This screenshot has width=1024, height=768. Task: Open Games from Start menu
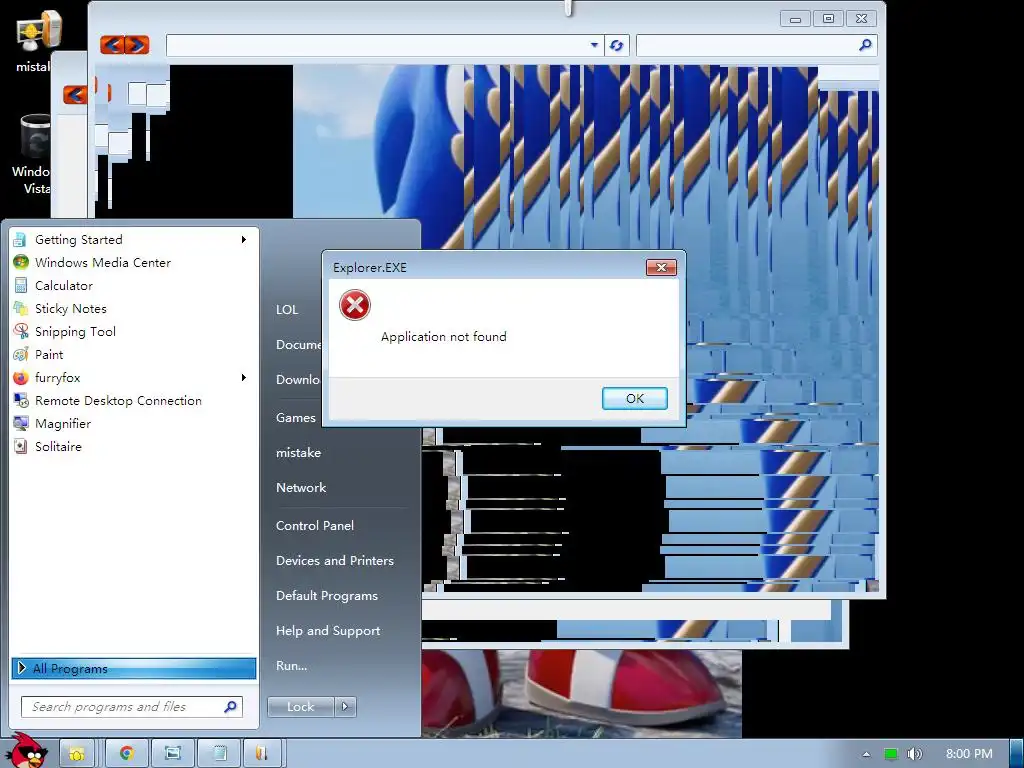(x=296, y=418)
